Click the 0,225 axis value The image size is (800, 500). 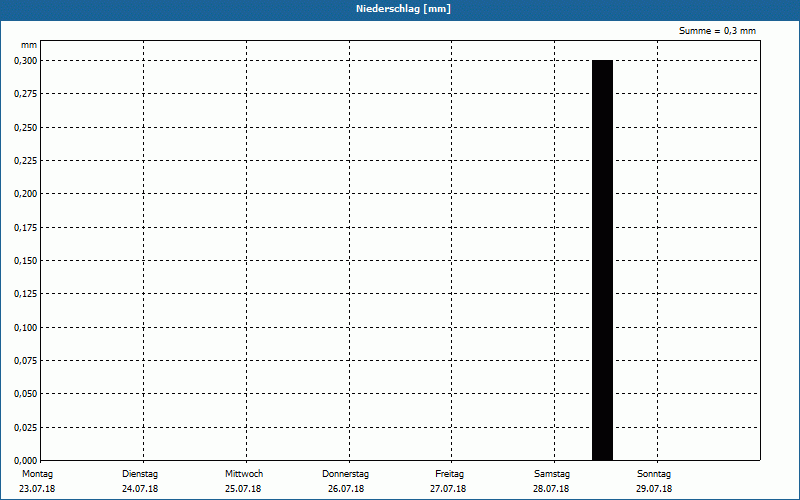[26, 161]
